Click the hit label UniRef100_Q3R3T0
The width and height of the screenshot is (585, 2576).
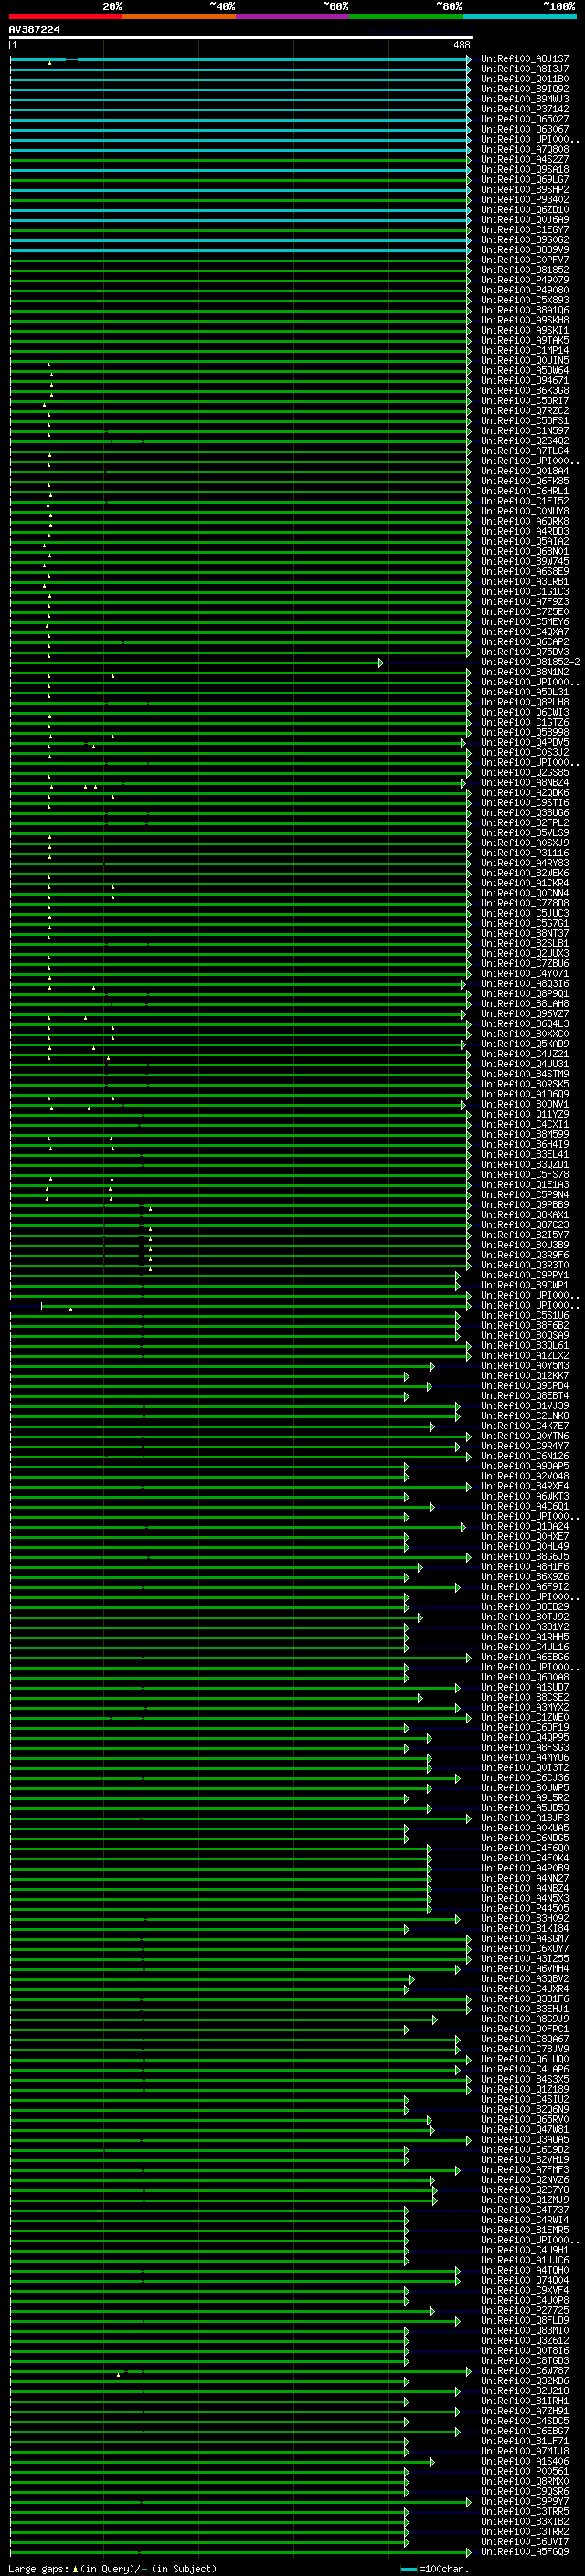[525, 1265]
